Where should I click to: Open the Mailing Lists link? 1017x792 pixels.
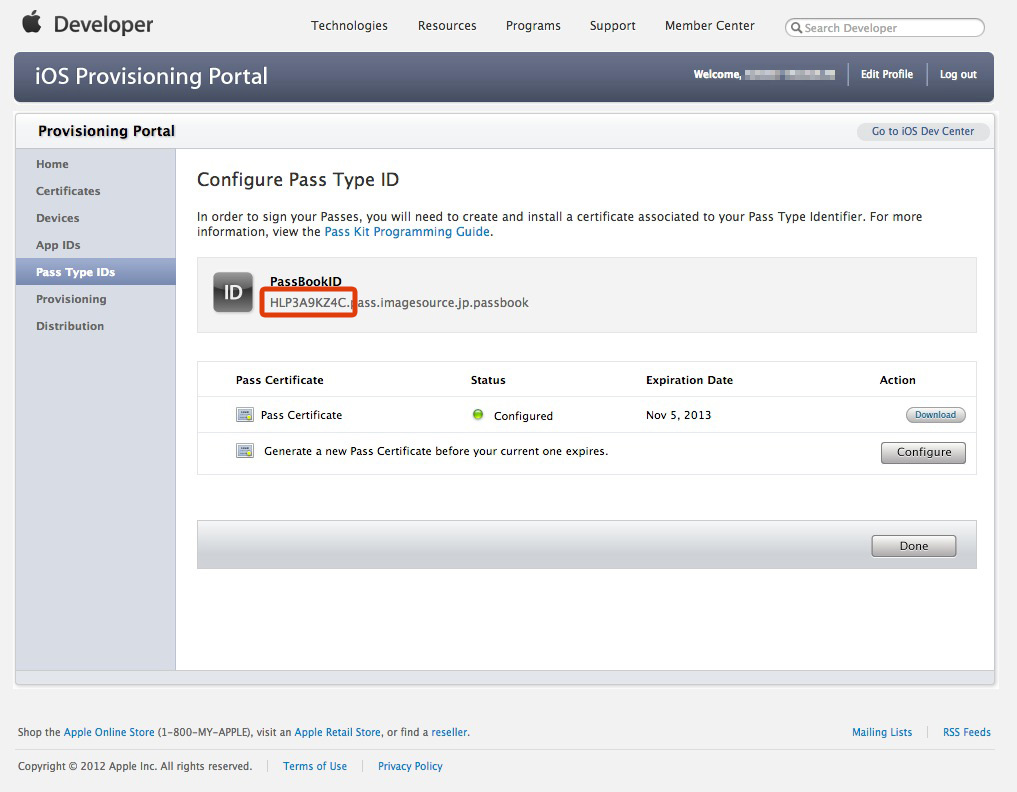pyautogui.click(x=882, y=732)
